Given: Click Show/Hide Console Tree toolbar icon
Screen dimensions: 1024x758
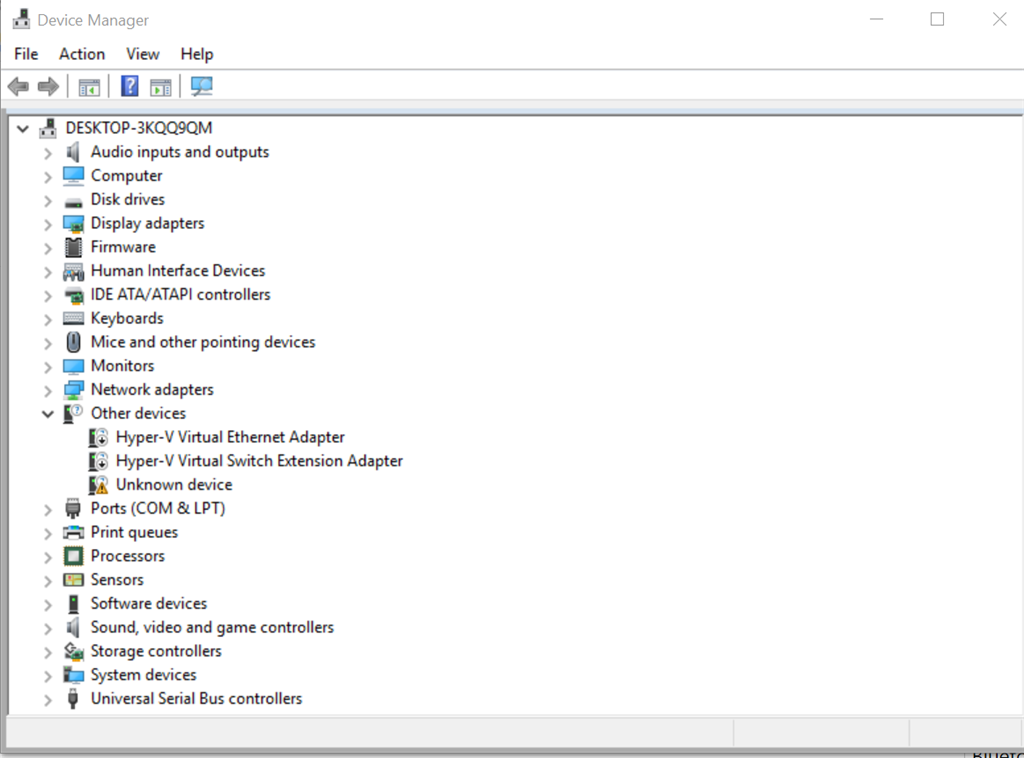Looking at the screenshot, I should 89,86.
